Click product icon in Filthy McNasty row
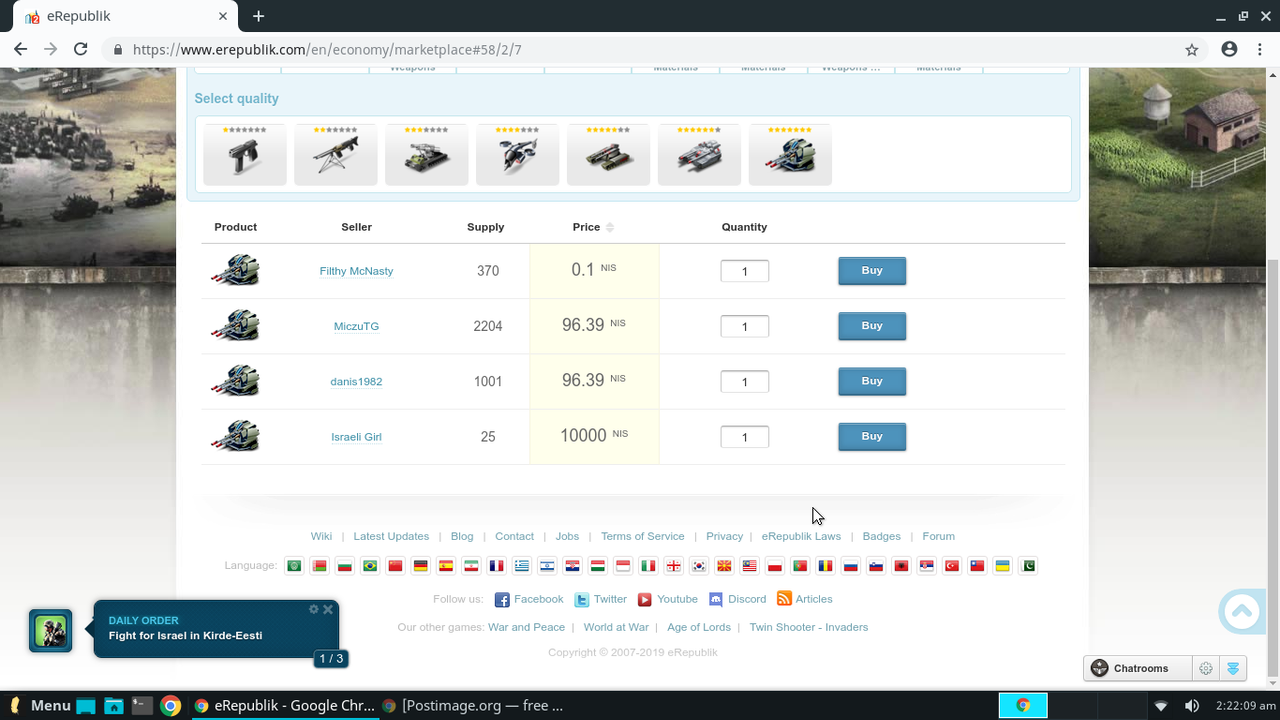Image resolution: width=1280 pixels, height=720 pixels. (236, 270)
